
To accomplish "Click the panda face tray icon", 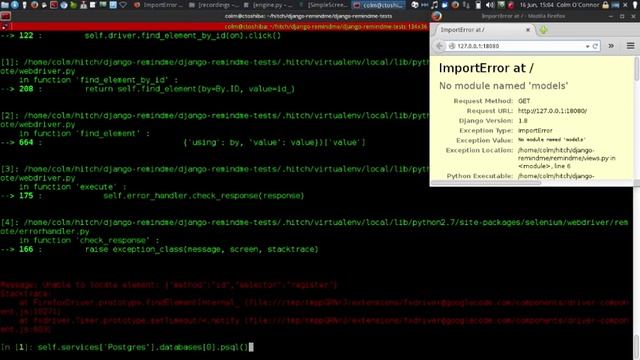I will [x=415, y=5].
